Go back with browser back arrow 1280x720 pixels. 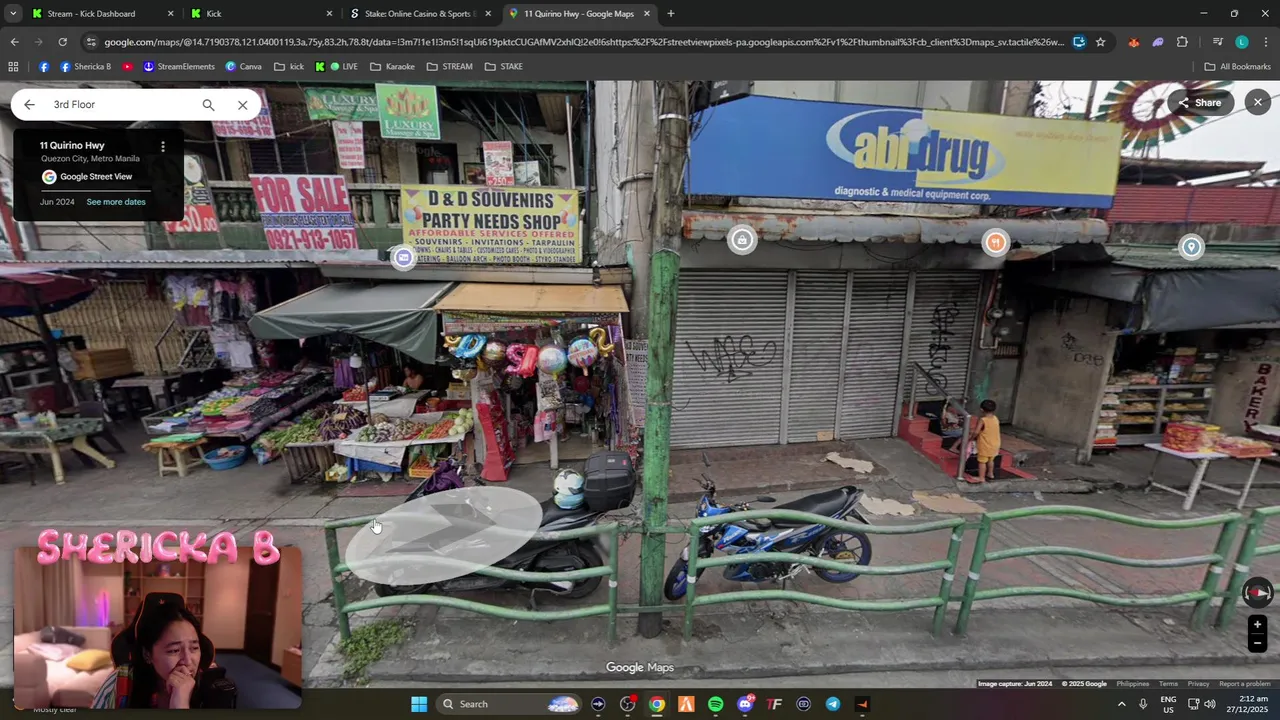point(14,42)
